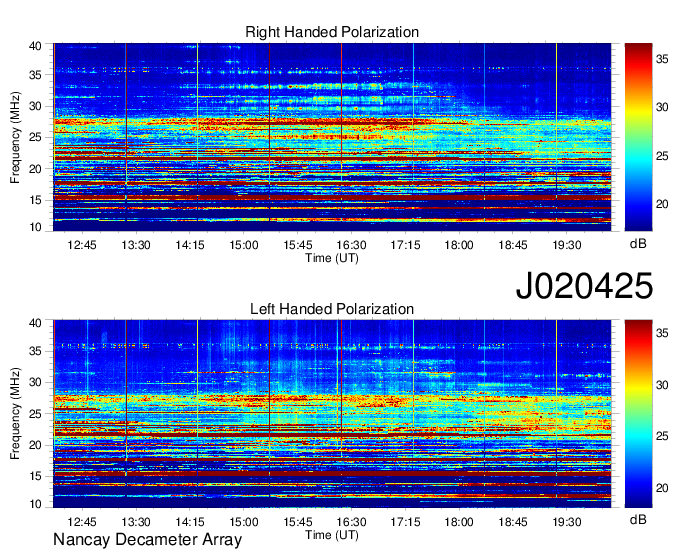Click the 18:00 time tick of the Left Handed plot
Viewport: 680px width, 552px height.
(459, 522)
